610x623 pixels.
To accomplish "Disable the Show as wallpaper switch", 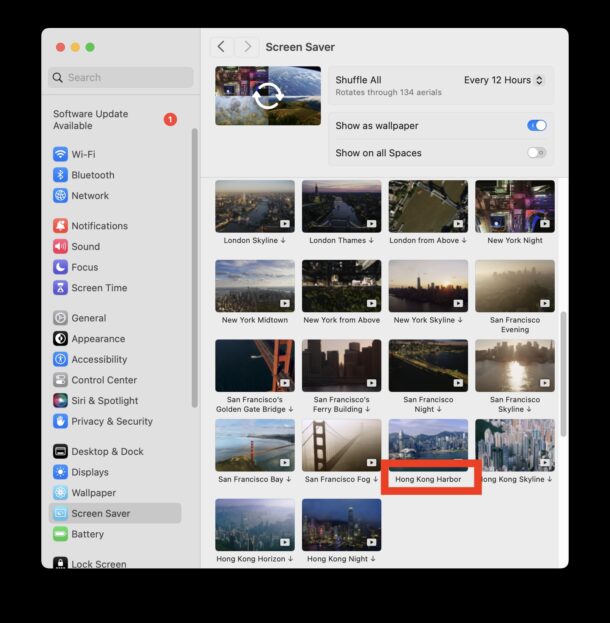I will pos(537,126).
